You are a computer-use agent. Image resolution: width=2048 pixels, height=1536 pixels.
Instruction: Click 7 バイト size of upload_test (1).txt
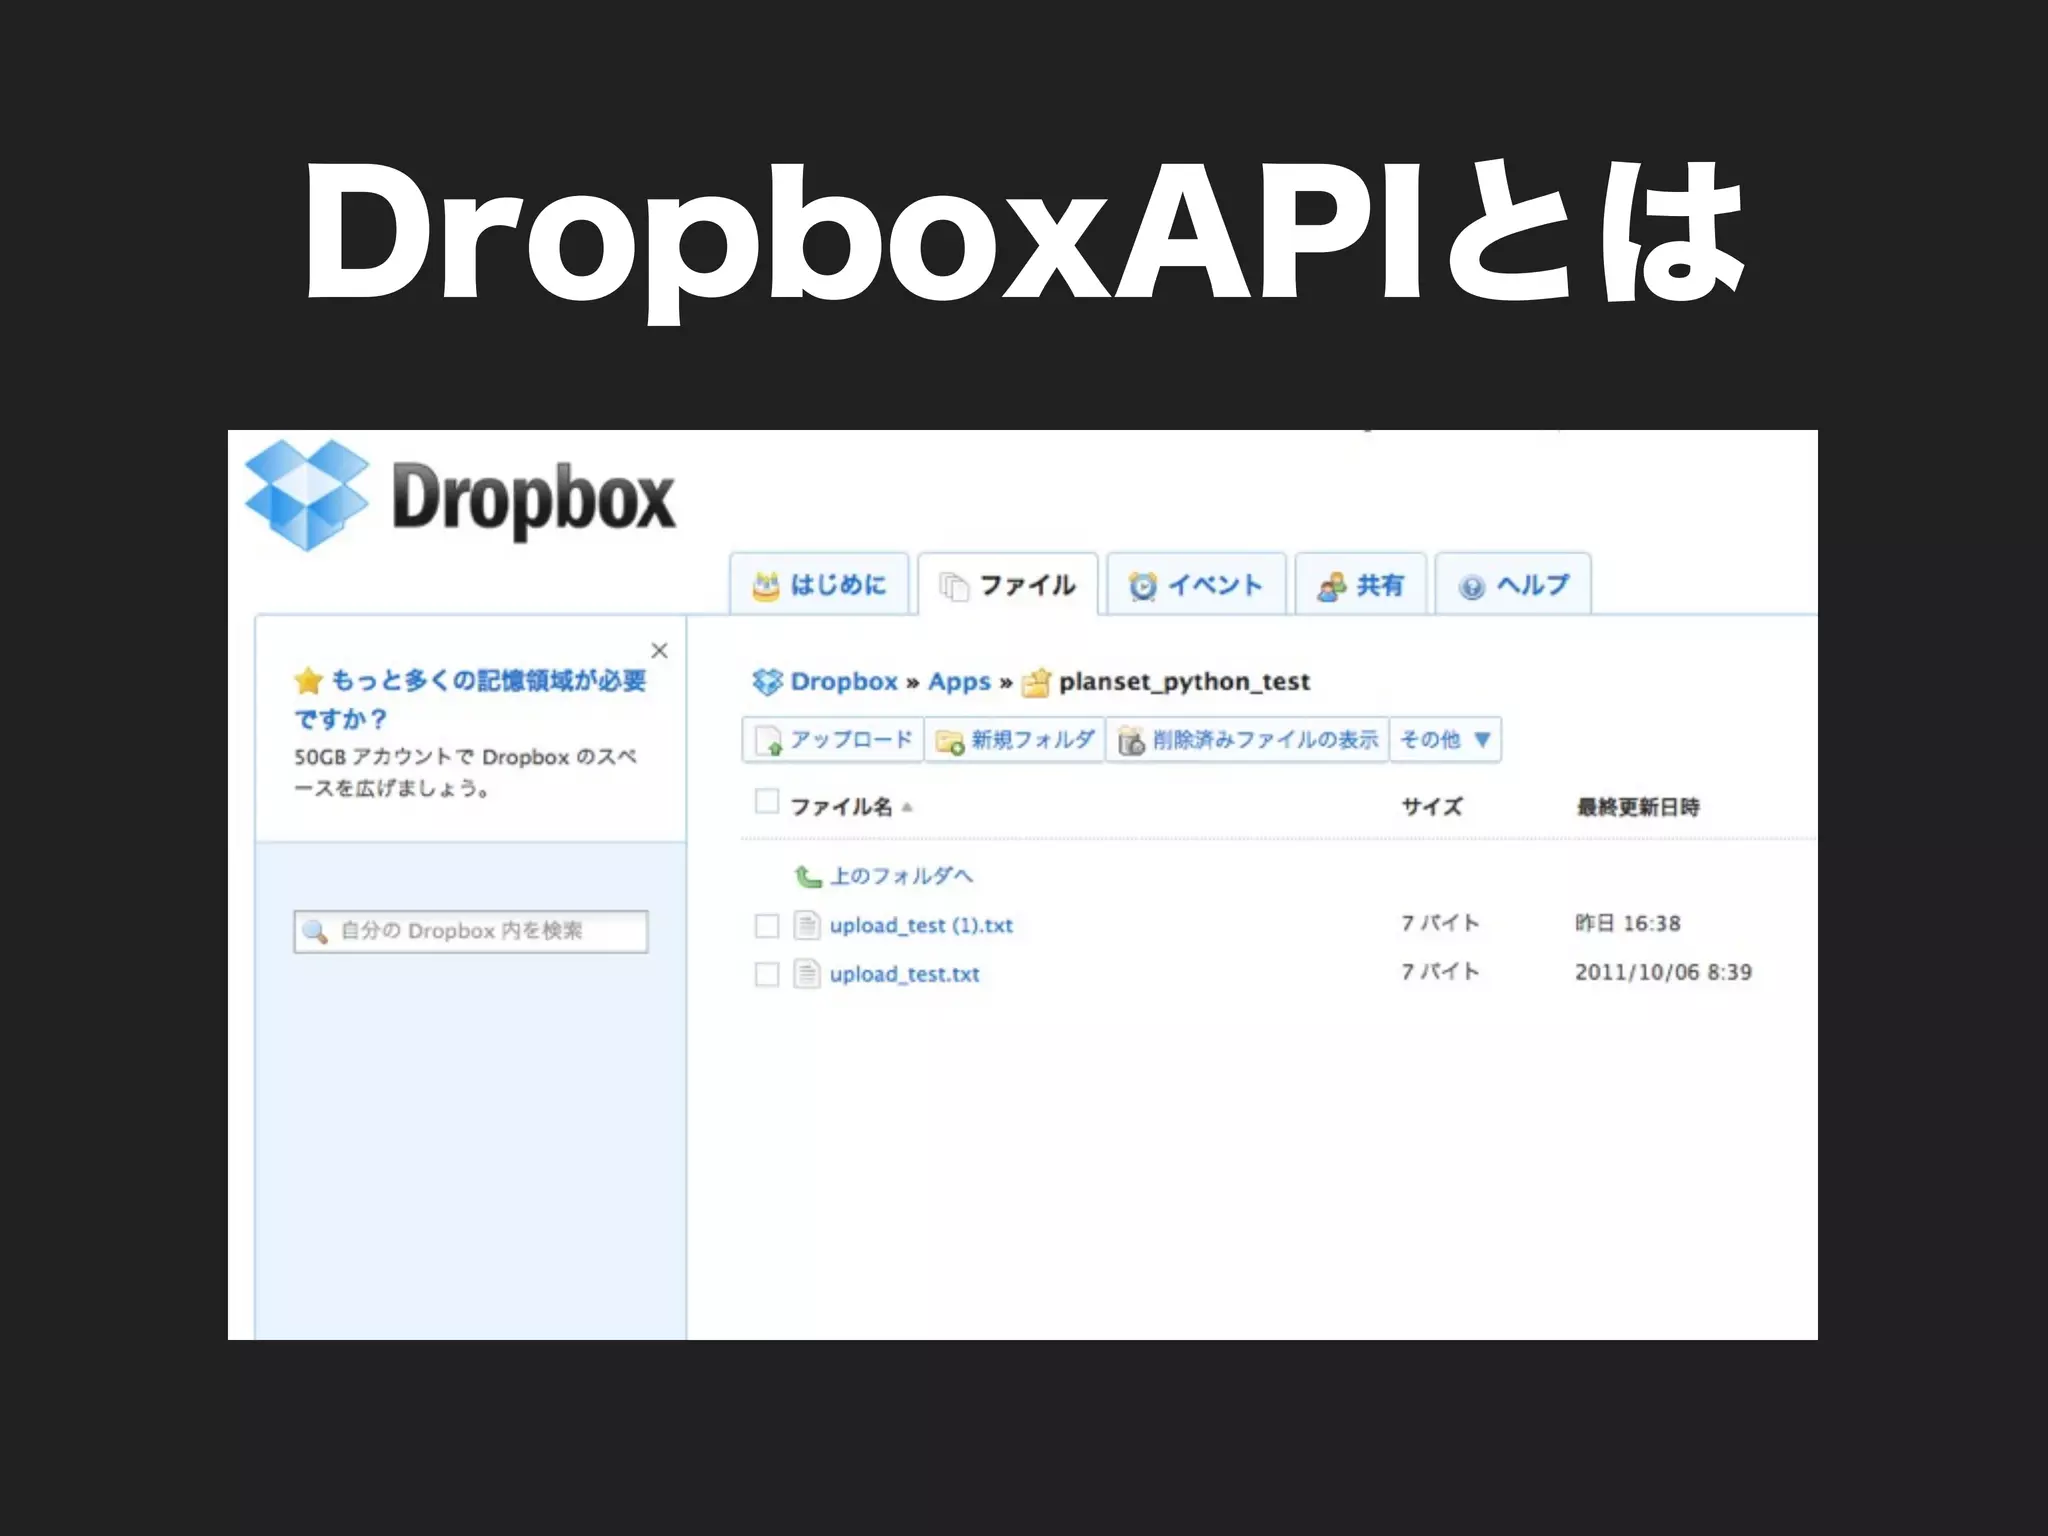(x=1439, y=923)
